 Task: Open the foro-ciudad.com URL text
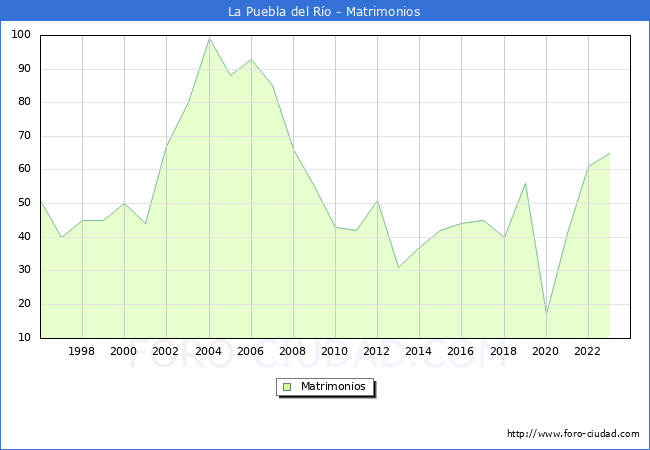point(573,434)
